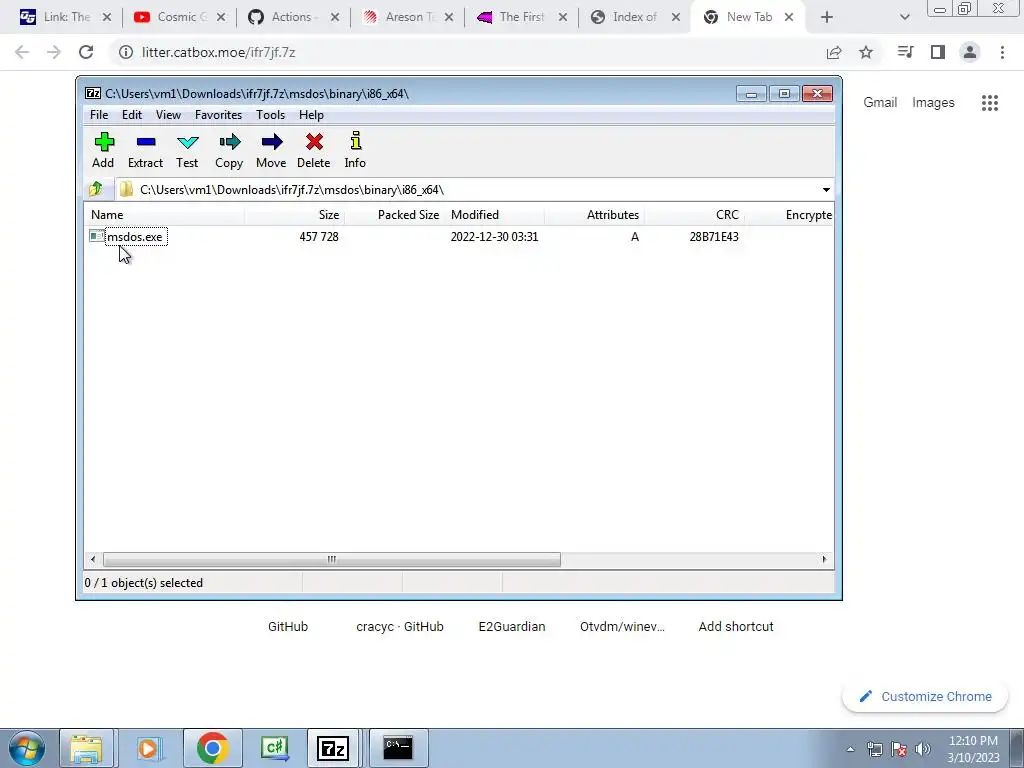Open the Help menu in 7-Zip
1024x768 pixels.
(312, 115)
